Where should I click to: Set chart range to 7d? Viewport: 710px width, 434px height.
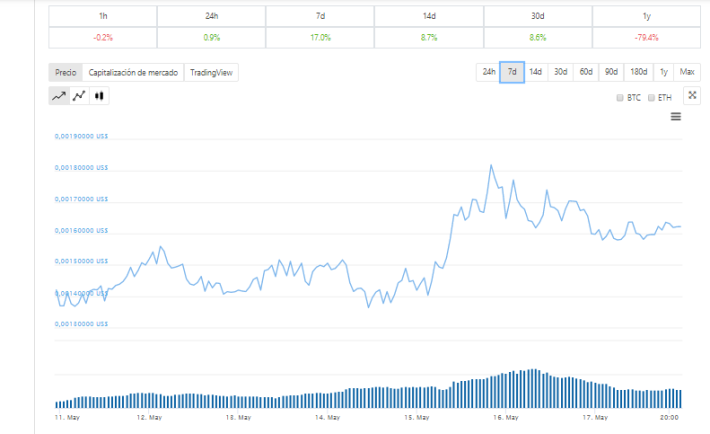click(512, 72)
